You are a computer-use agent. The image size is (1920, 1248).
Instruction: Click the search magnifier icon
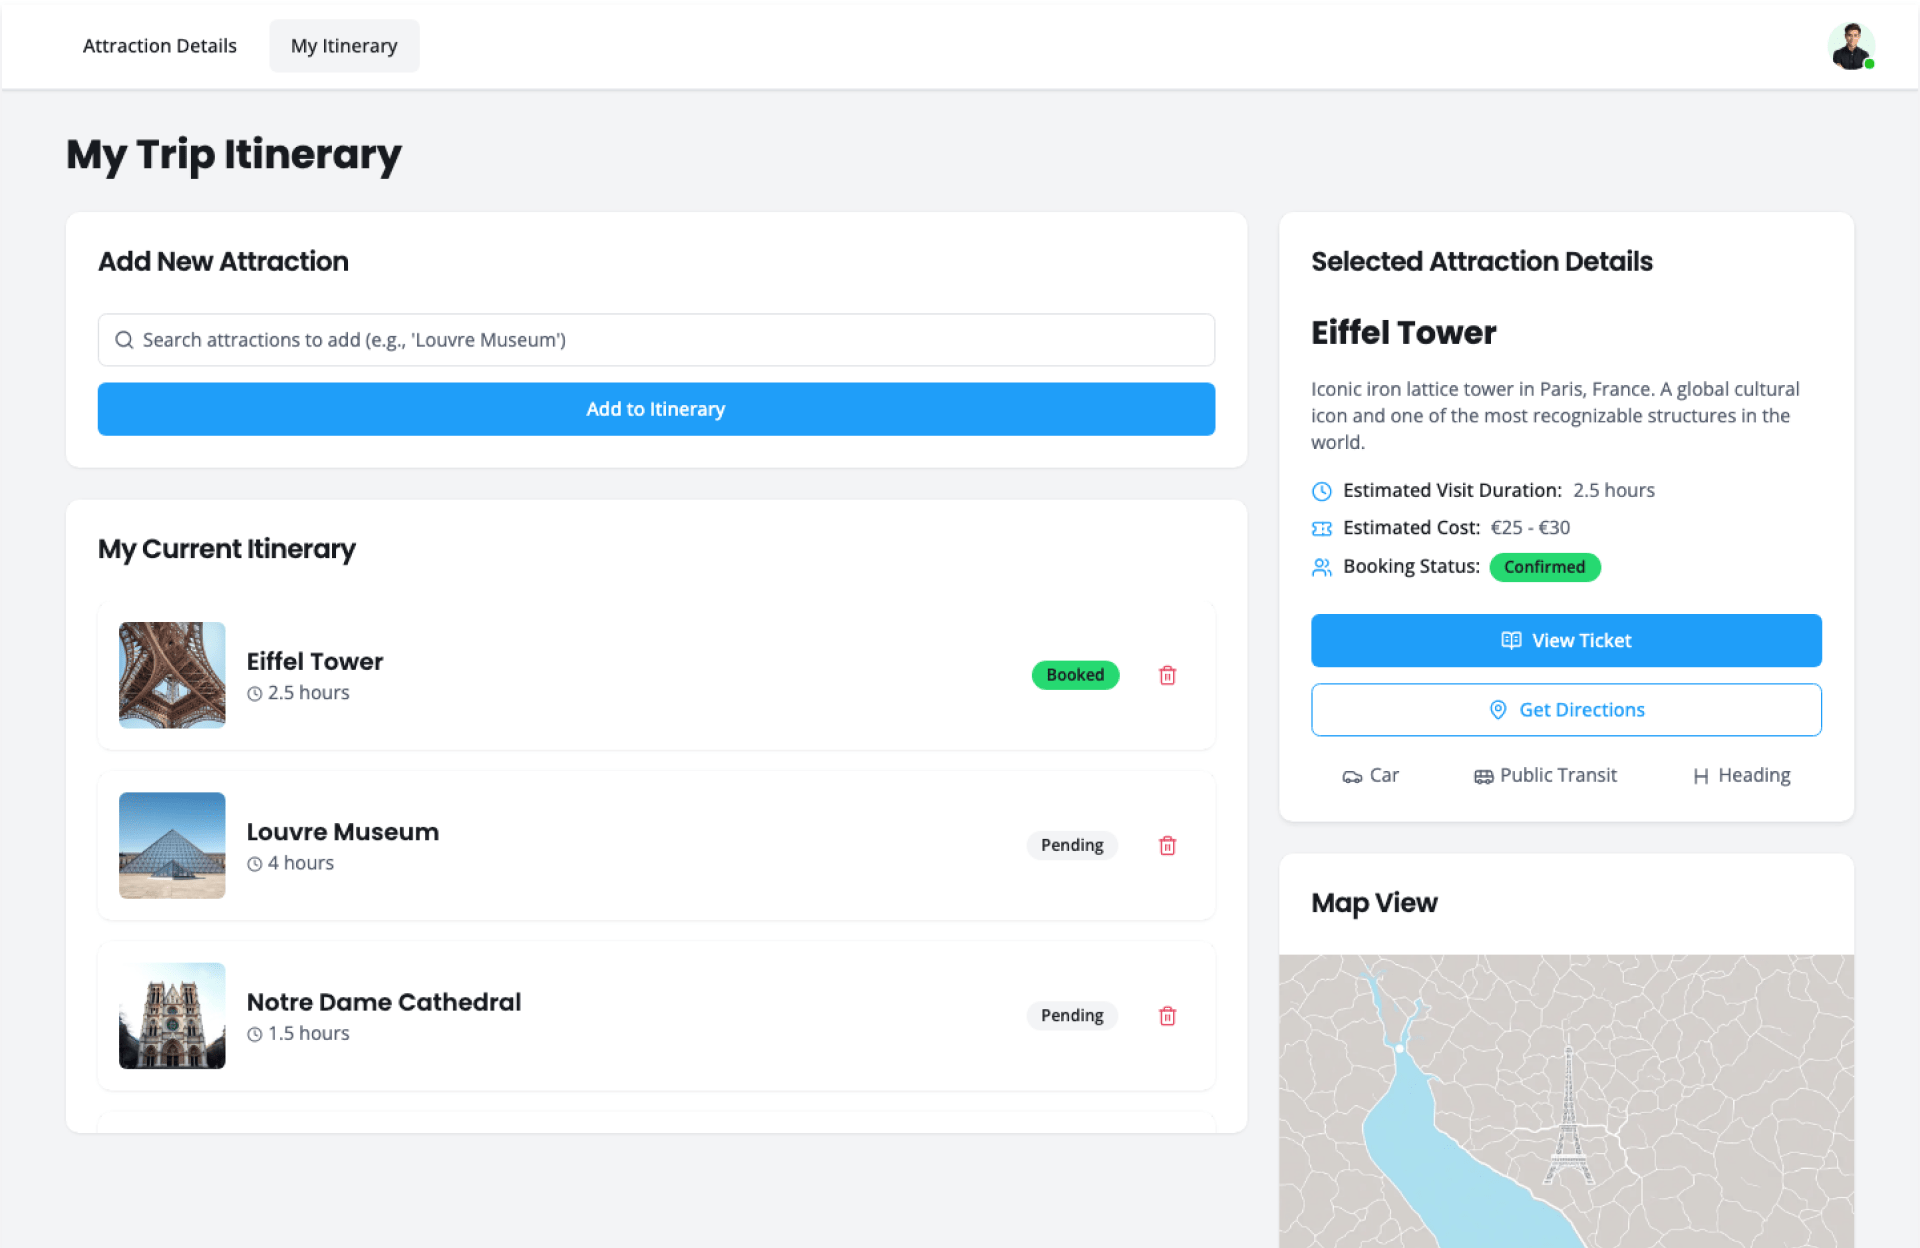[x=124, y=340]
